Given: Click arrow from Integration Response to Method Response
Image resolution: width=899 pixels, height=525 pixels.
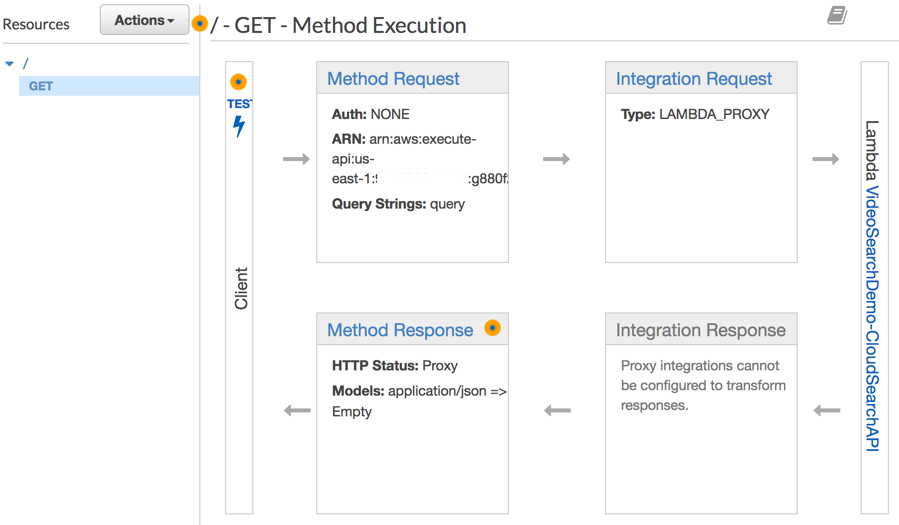Looking at the screenshot, I should tap(557, 410).
